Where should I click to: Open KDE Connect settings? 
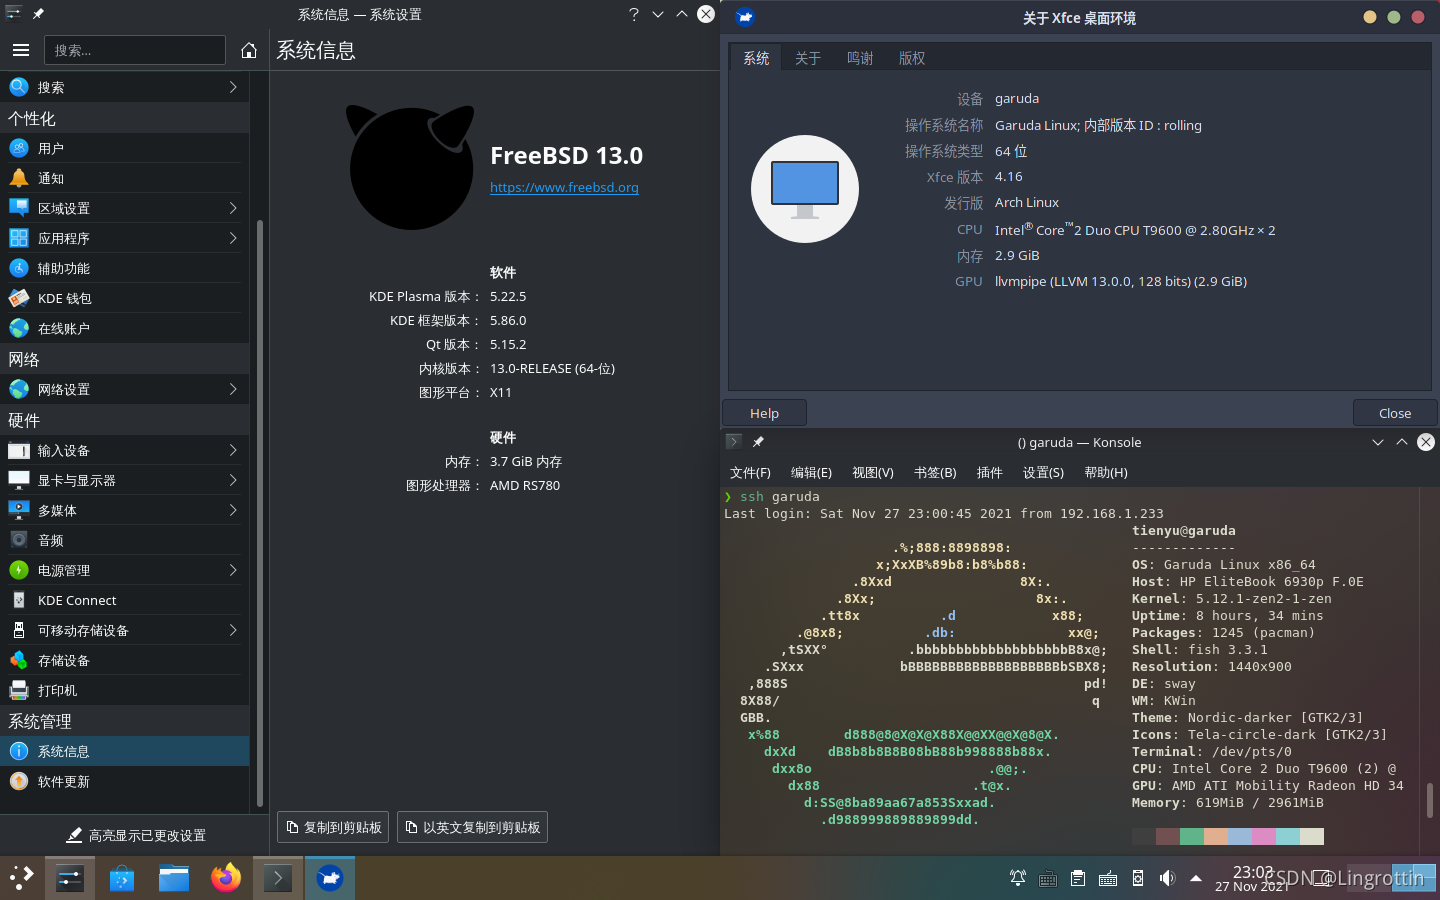click(x=124, y=600)
